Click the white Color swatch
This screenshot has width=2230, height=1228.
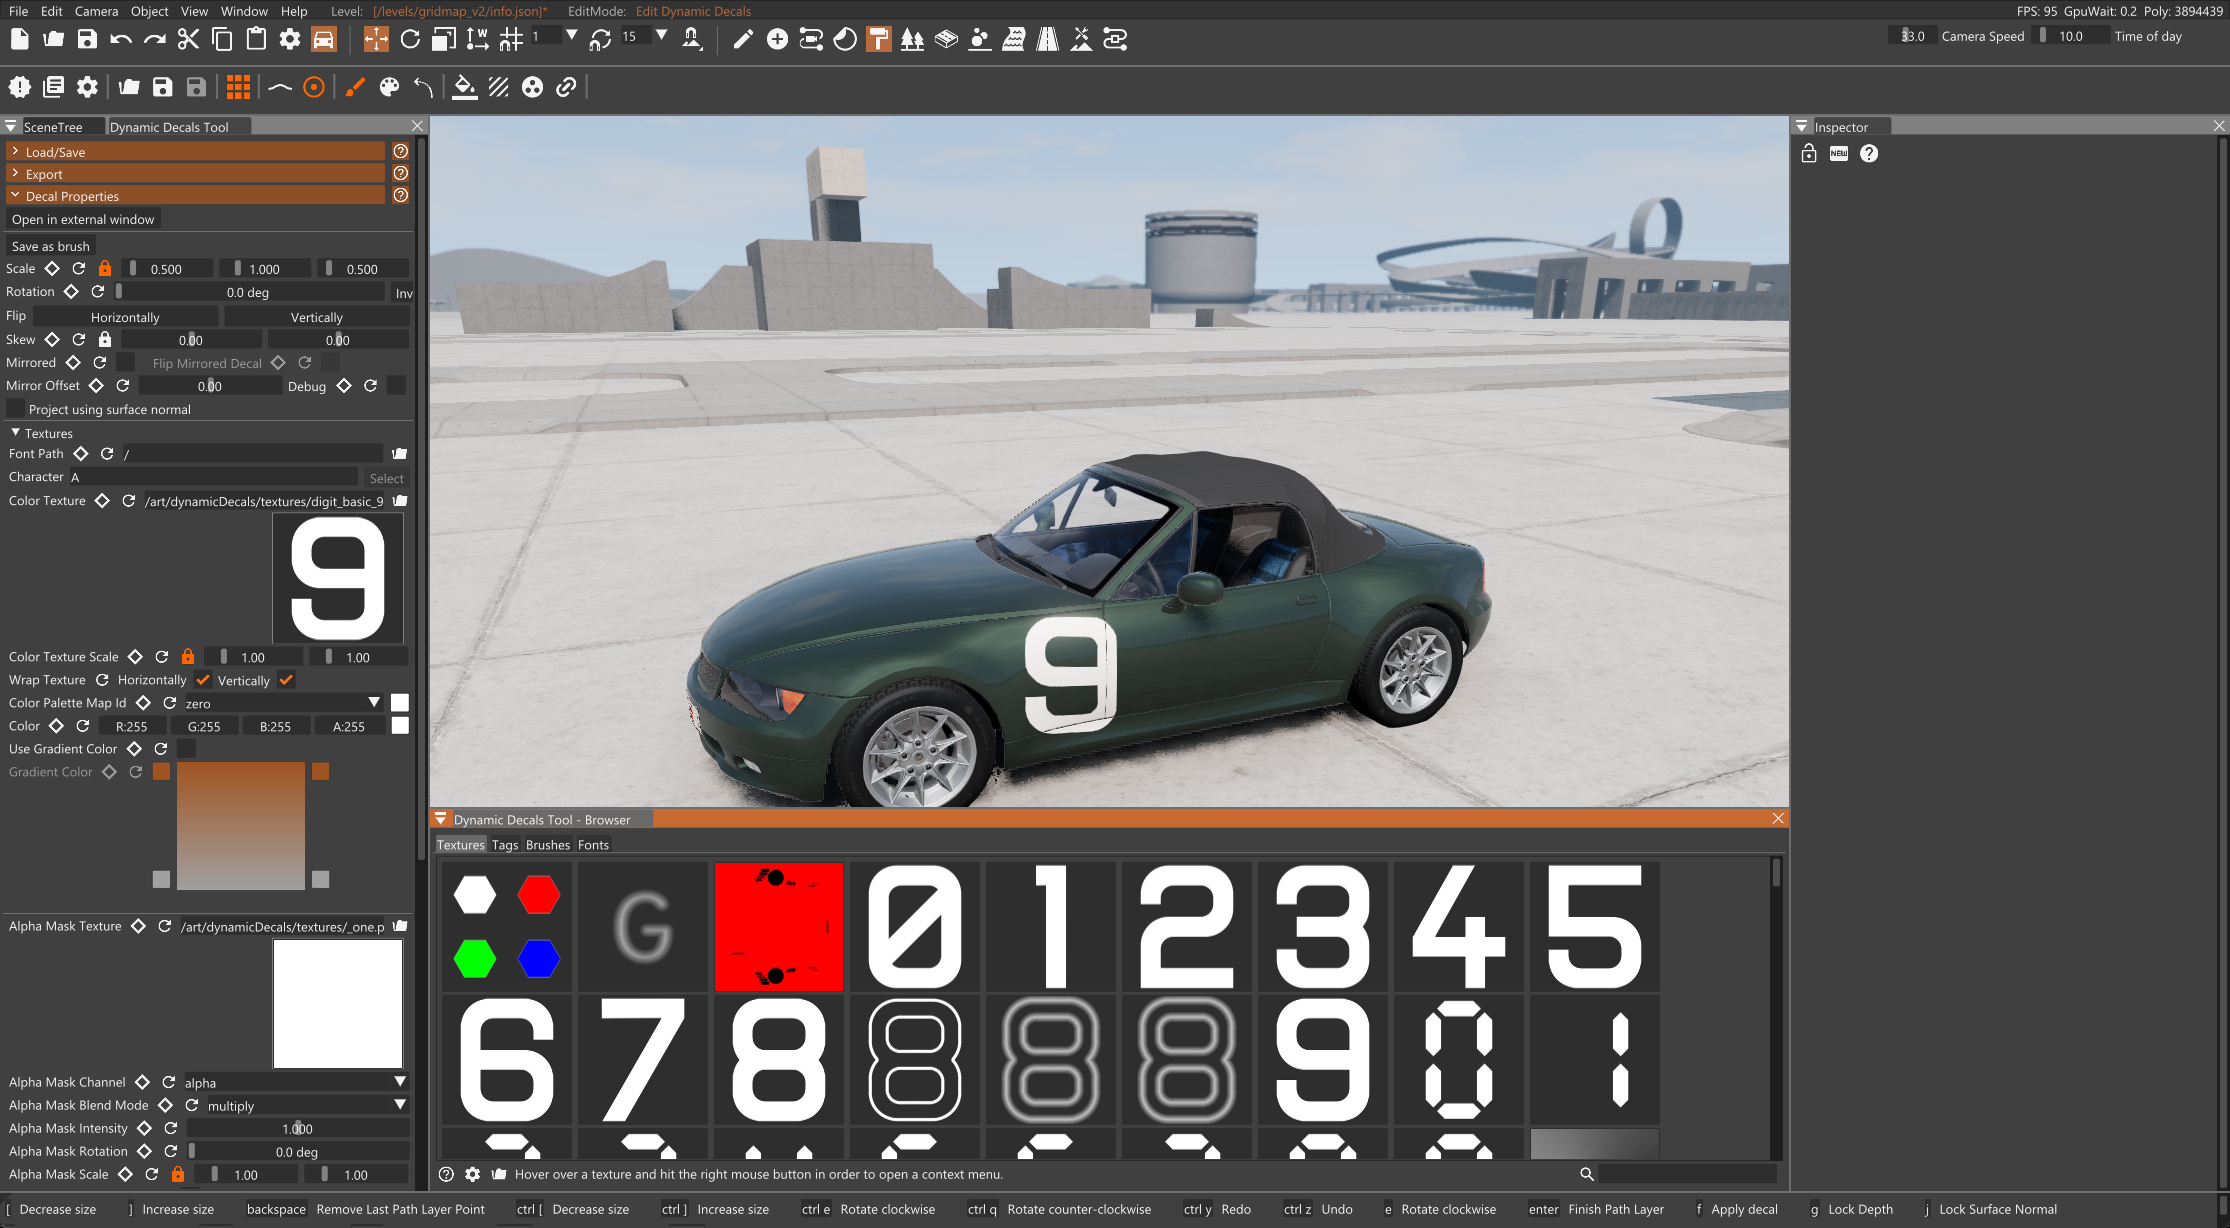[400, 726]
